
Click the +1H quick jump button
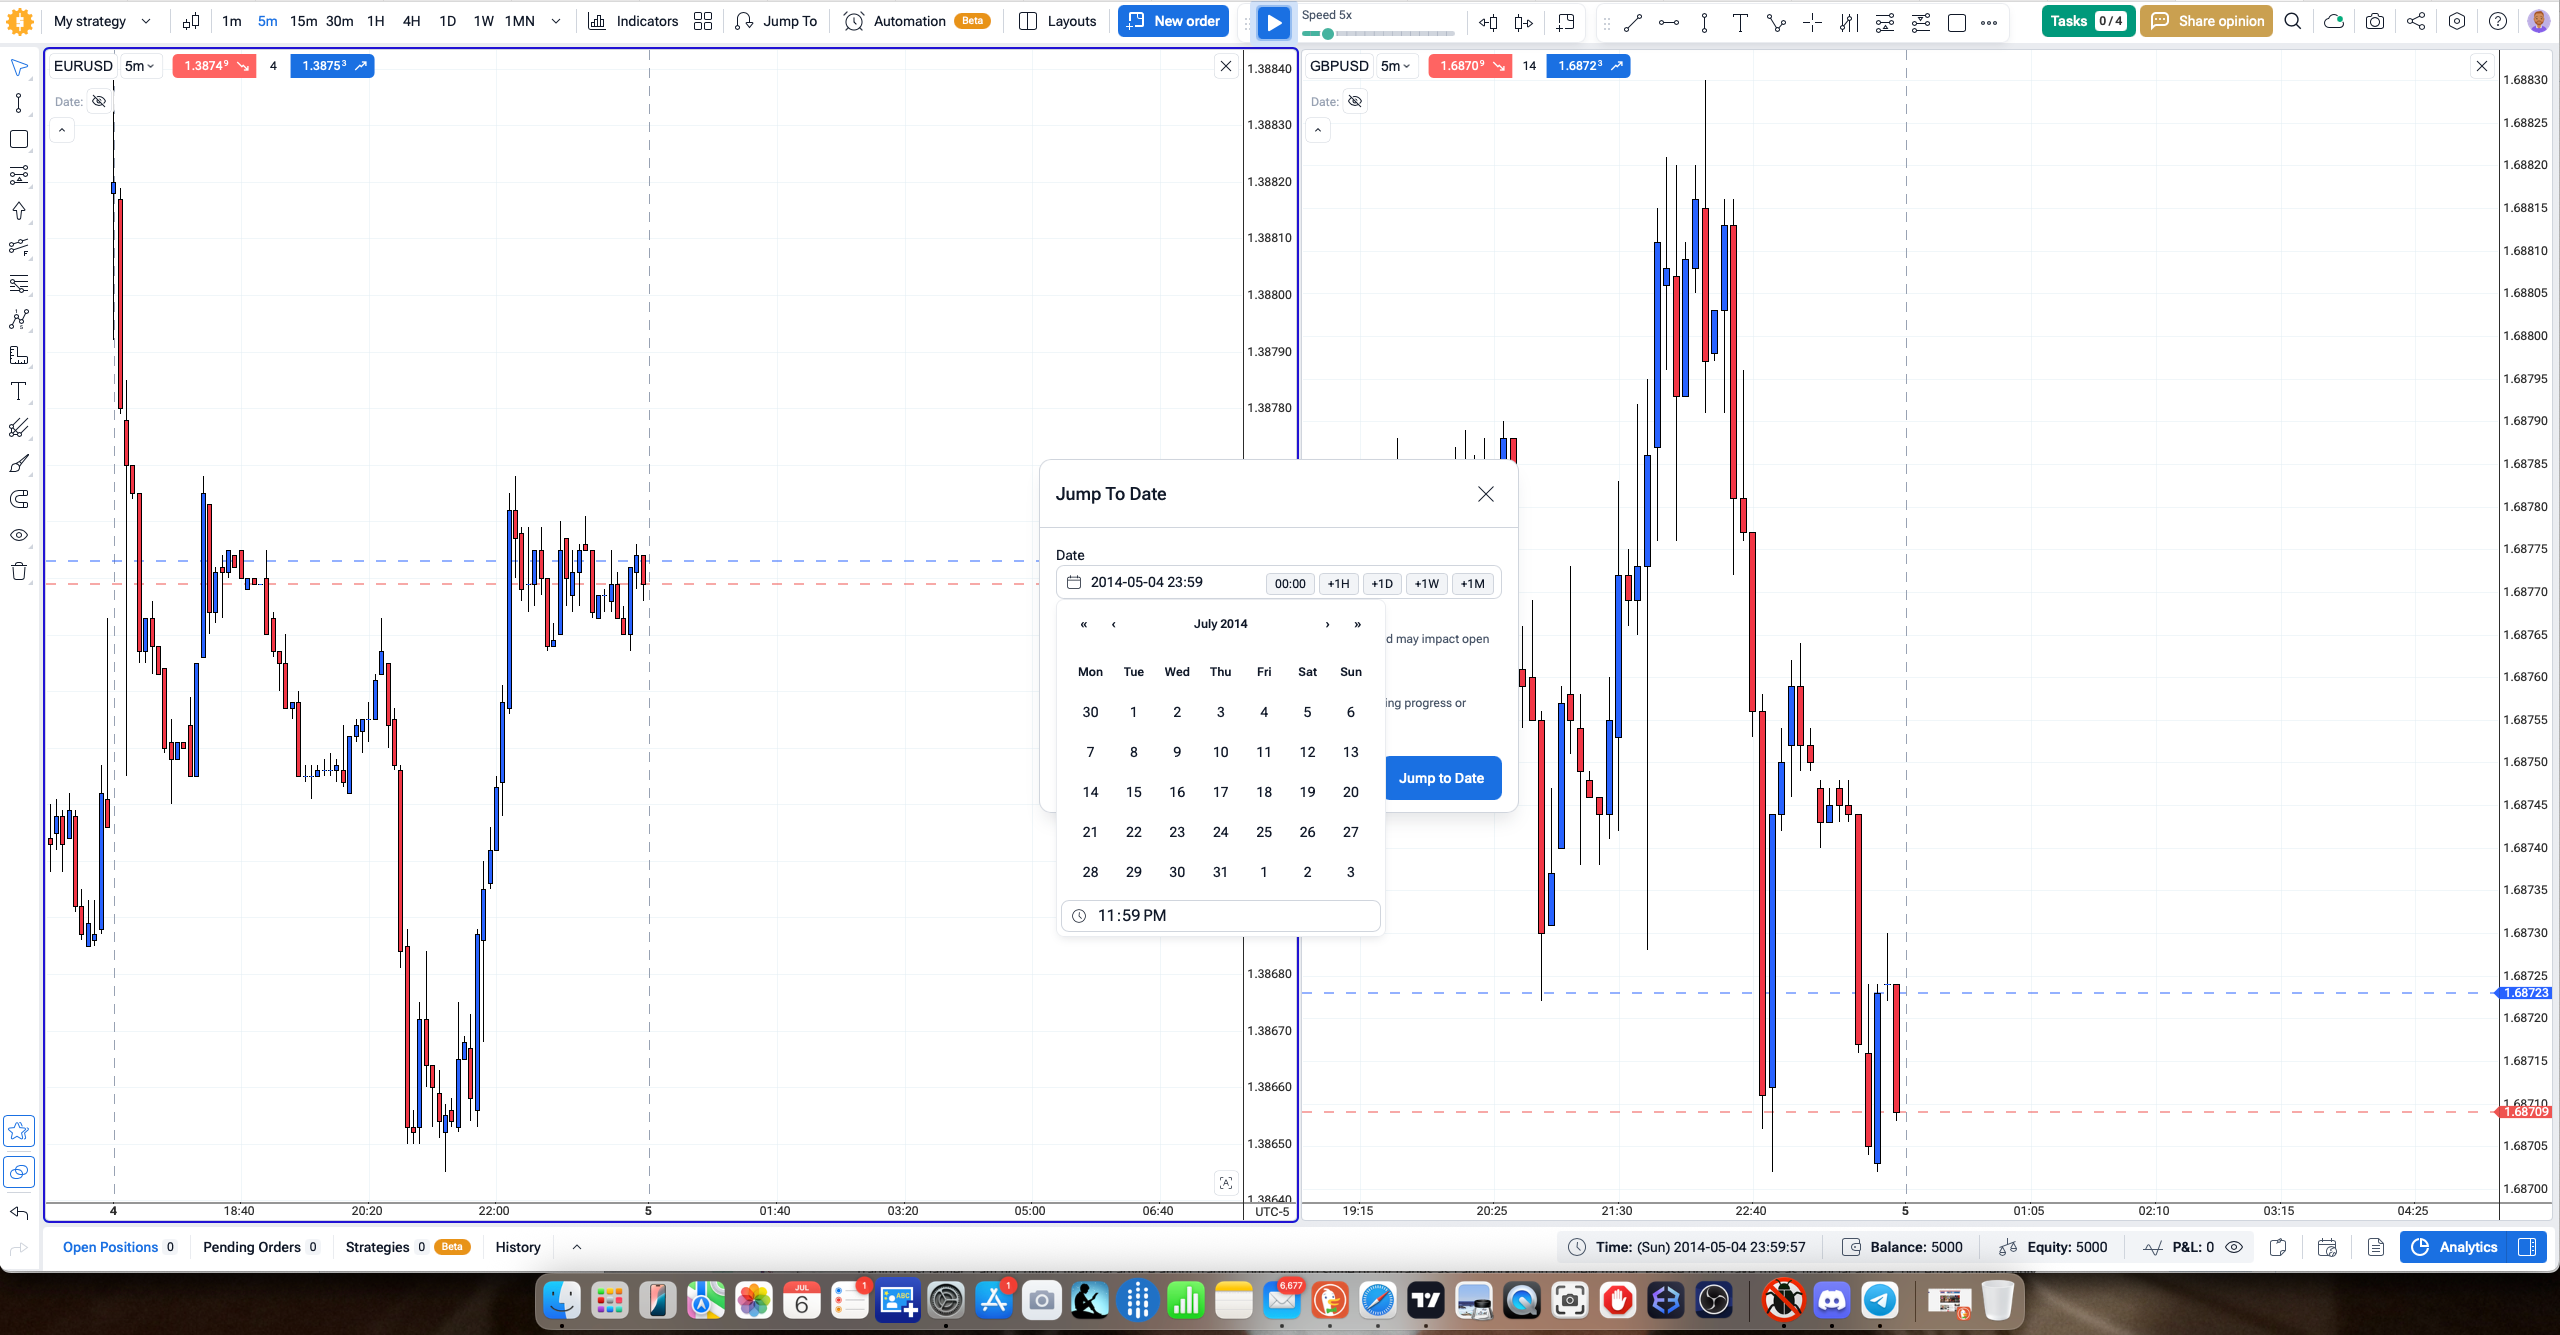(x=1338, y=584)
